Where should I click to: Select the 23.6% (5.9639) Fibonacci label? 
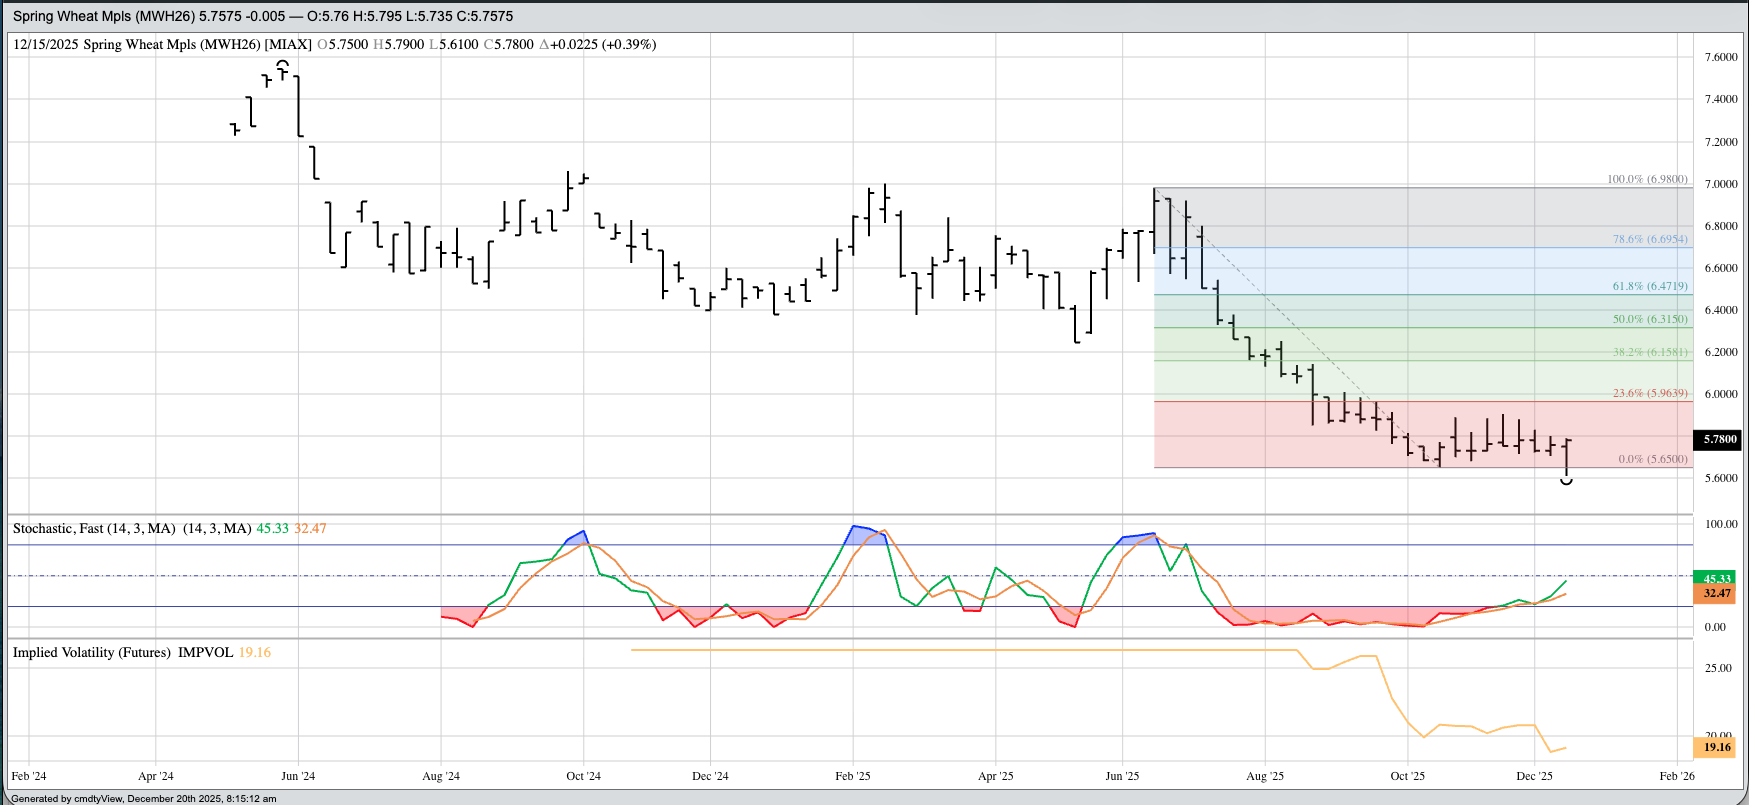coord(1649,393)
